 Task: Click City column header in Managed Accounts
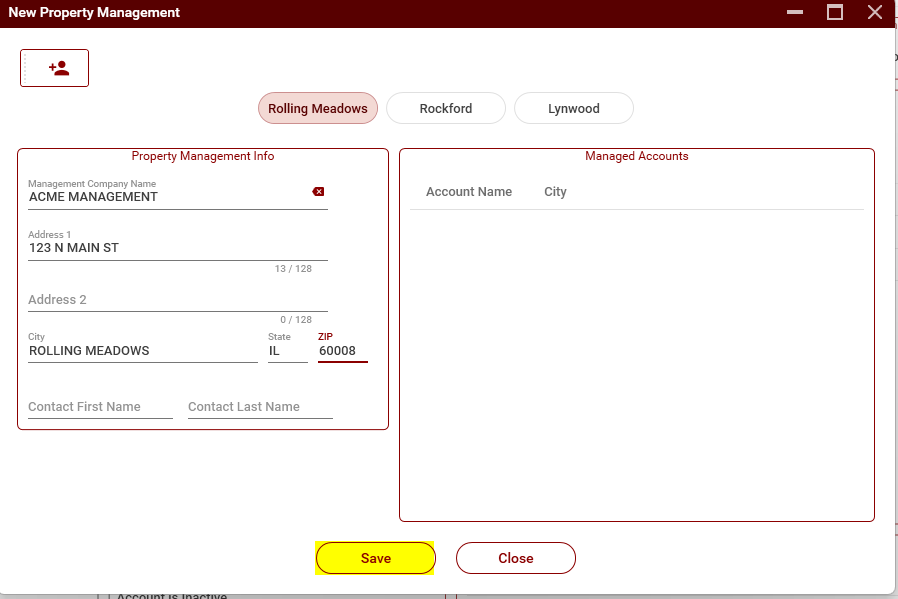[555, 192]
